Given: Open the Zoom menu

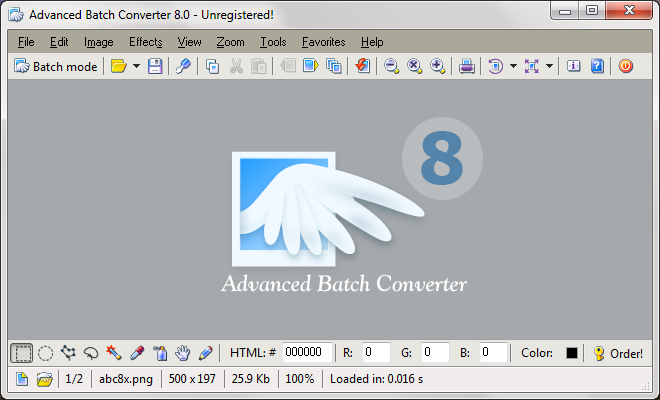Looking at the screenshot, I should tap(230, 42).
